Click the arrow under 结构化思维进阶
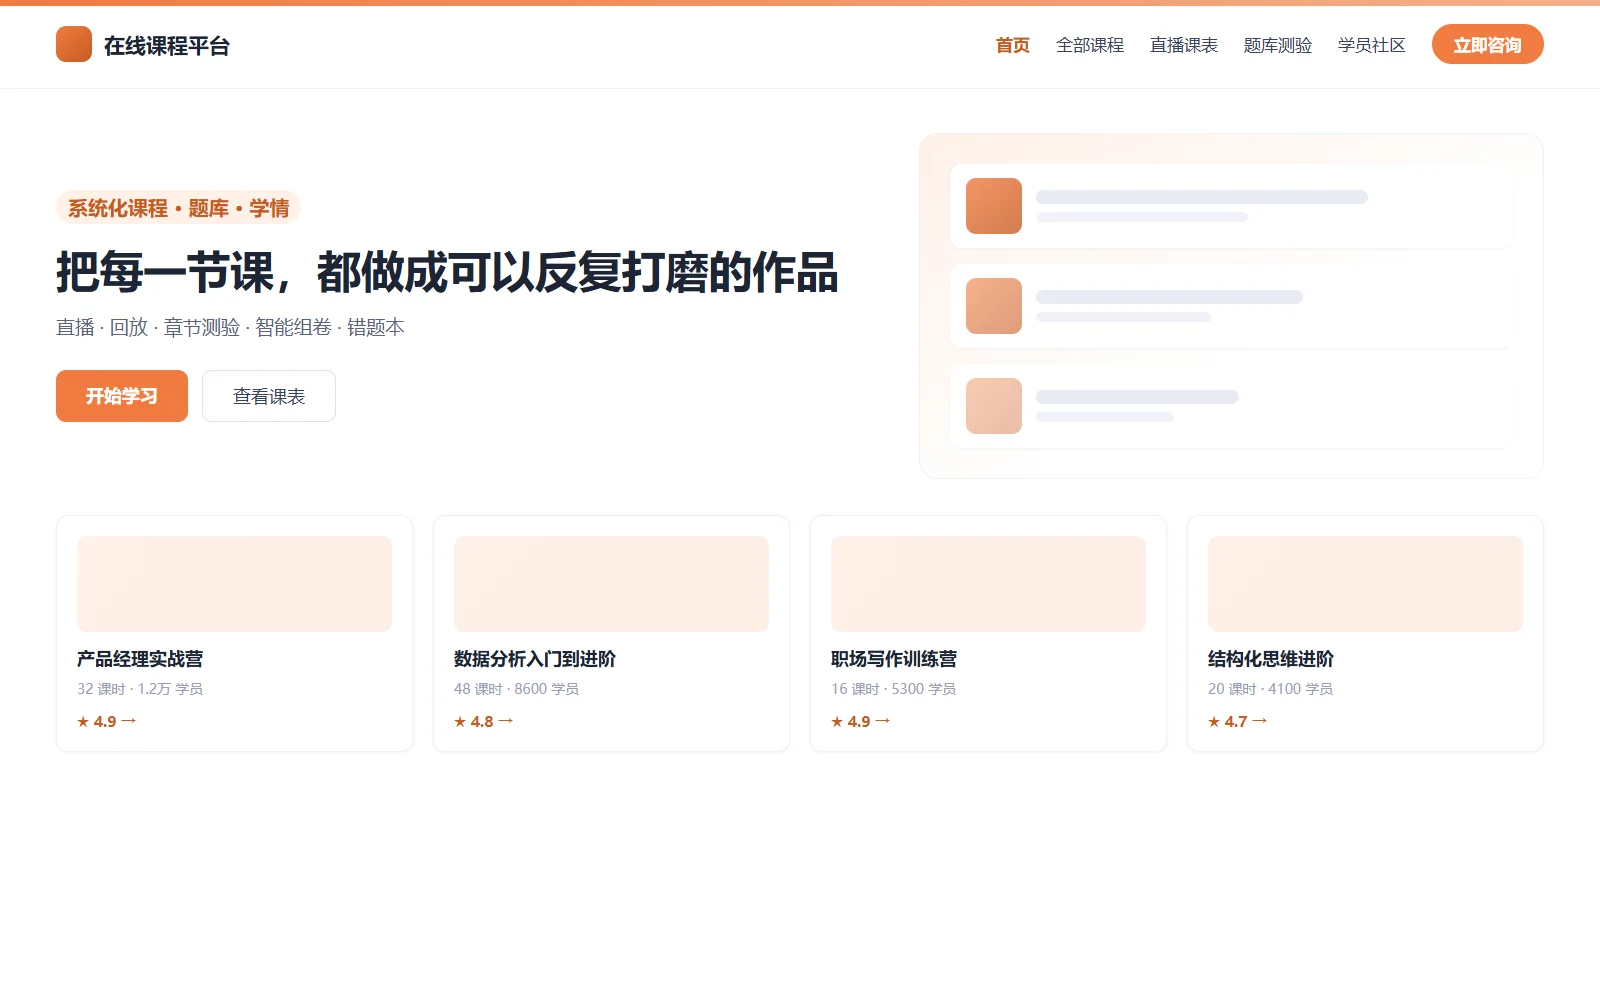The image size is (1600, 1000). point(1259,721)
